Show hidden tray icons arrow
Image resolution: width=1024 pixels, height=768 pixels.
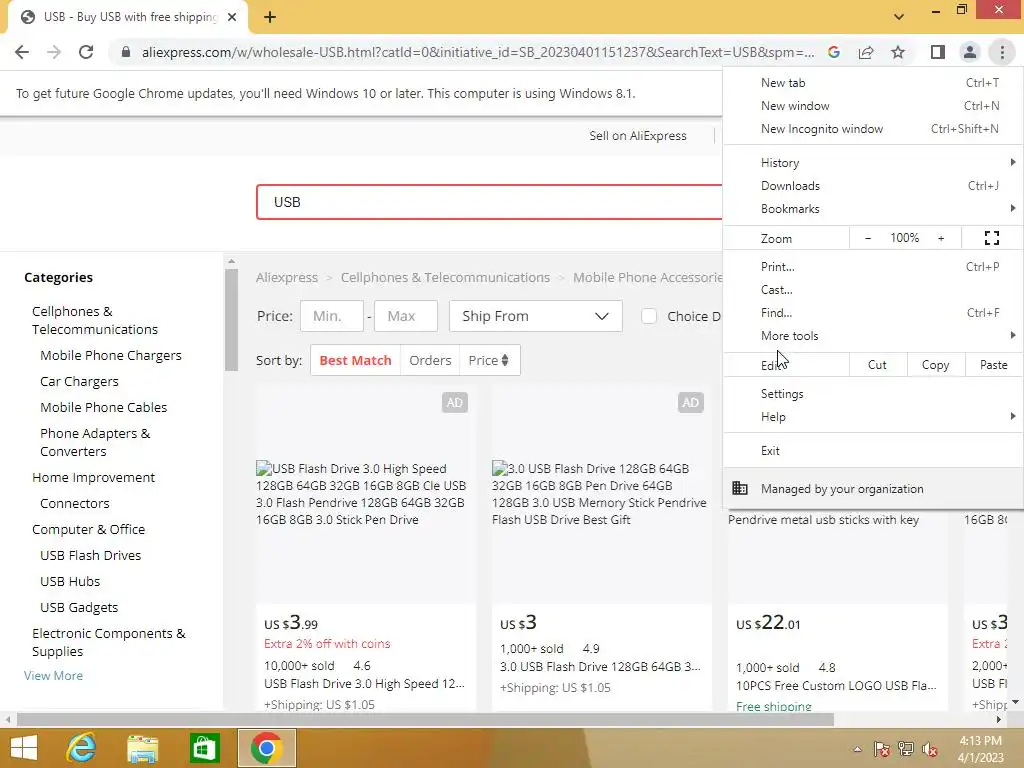(x=857, y=749)
